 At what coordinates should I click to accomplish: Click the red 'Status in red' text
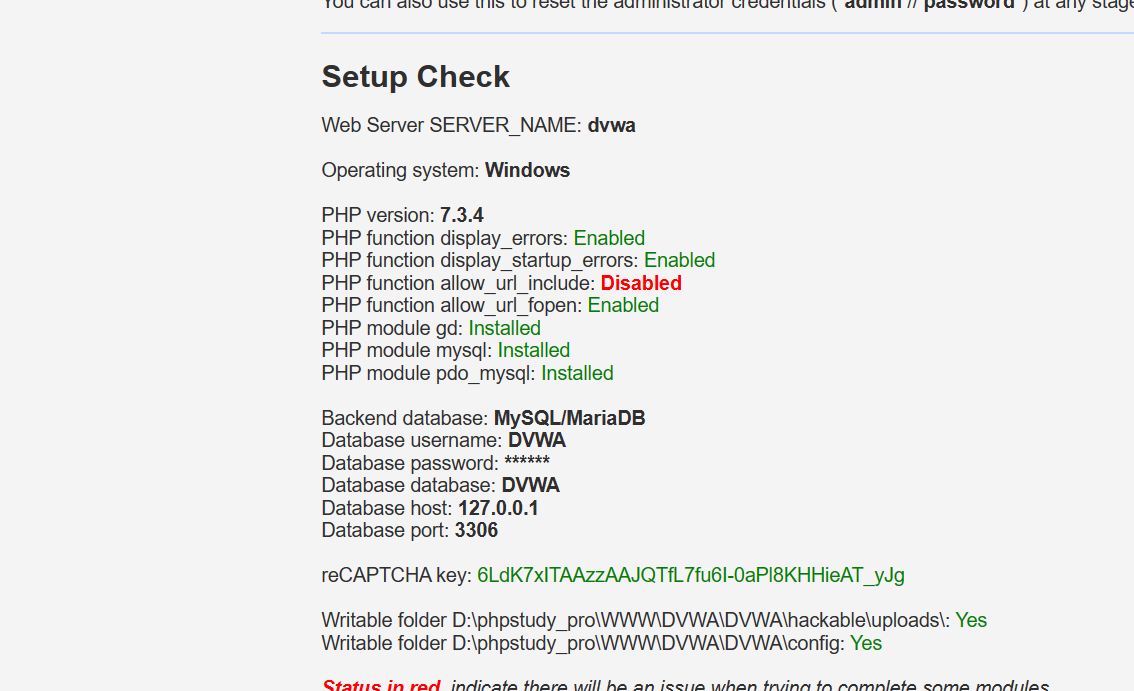(x=381, y=685)
